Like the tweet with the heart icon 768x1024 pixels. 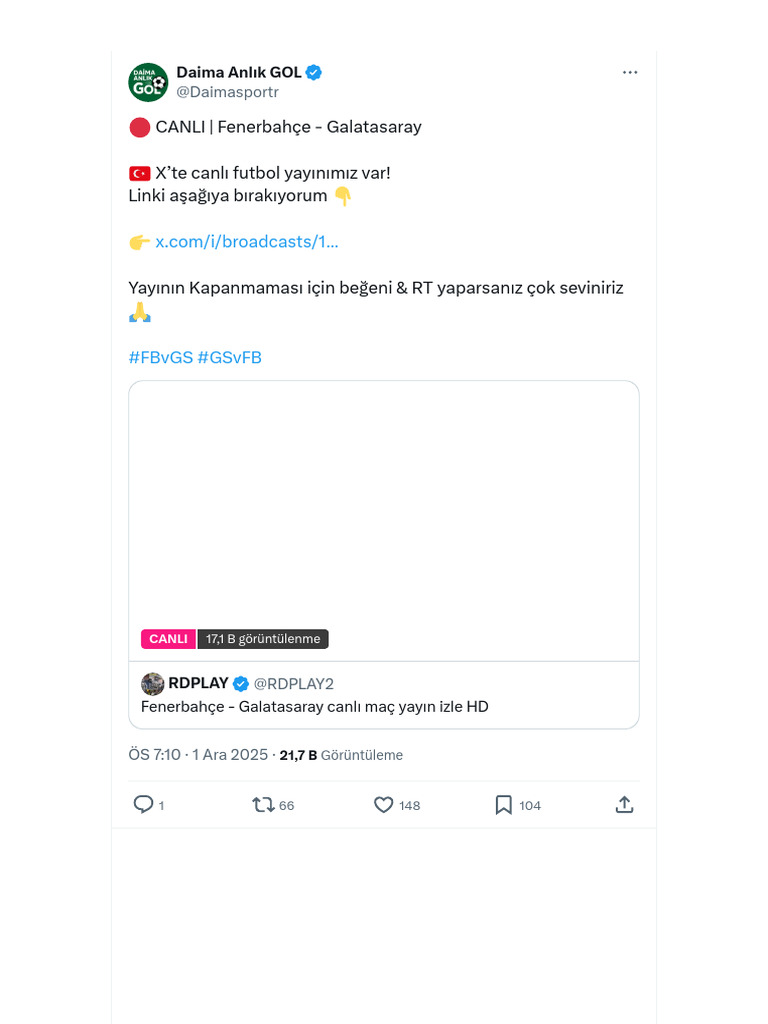(383, 805)
